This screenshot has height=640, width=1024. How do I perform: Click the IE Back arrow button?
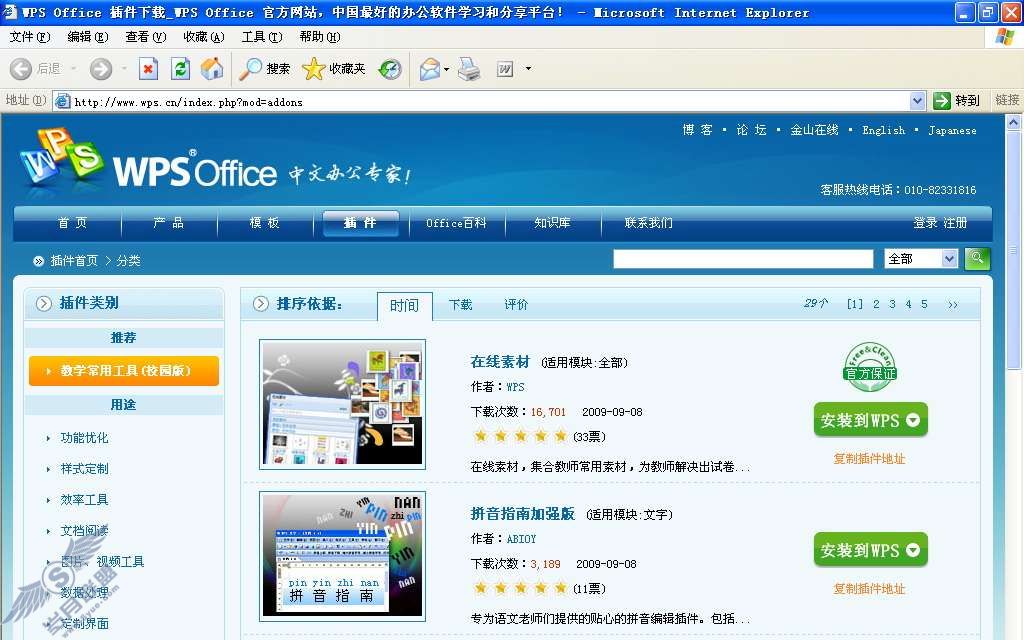click(x=21, y=69)
